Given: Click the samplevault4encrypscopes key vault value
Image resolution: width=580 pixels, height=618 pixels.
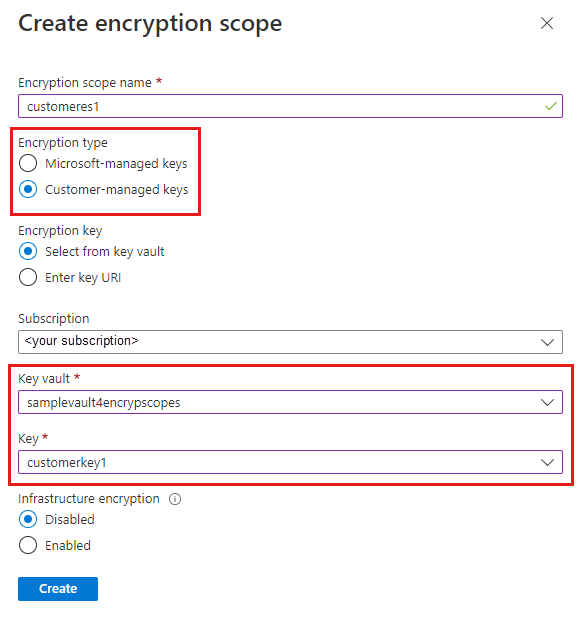Looking at the screenshot, I should 104,402.
